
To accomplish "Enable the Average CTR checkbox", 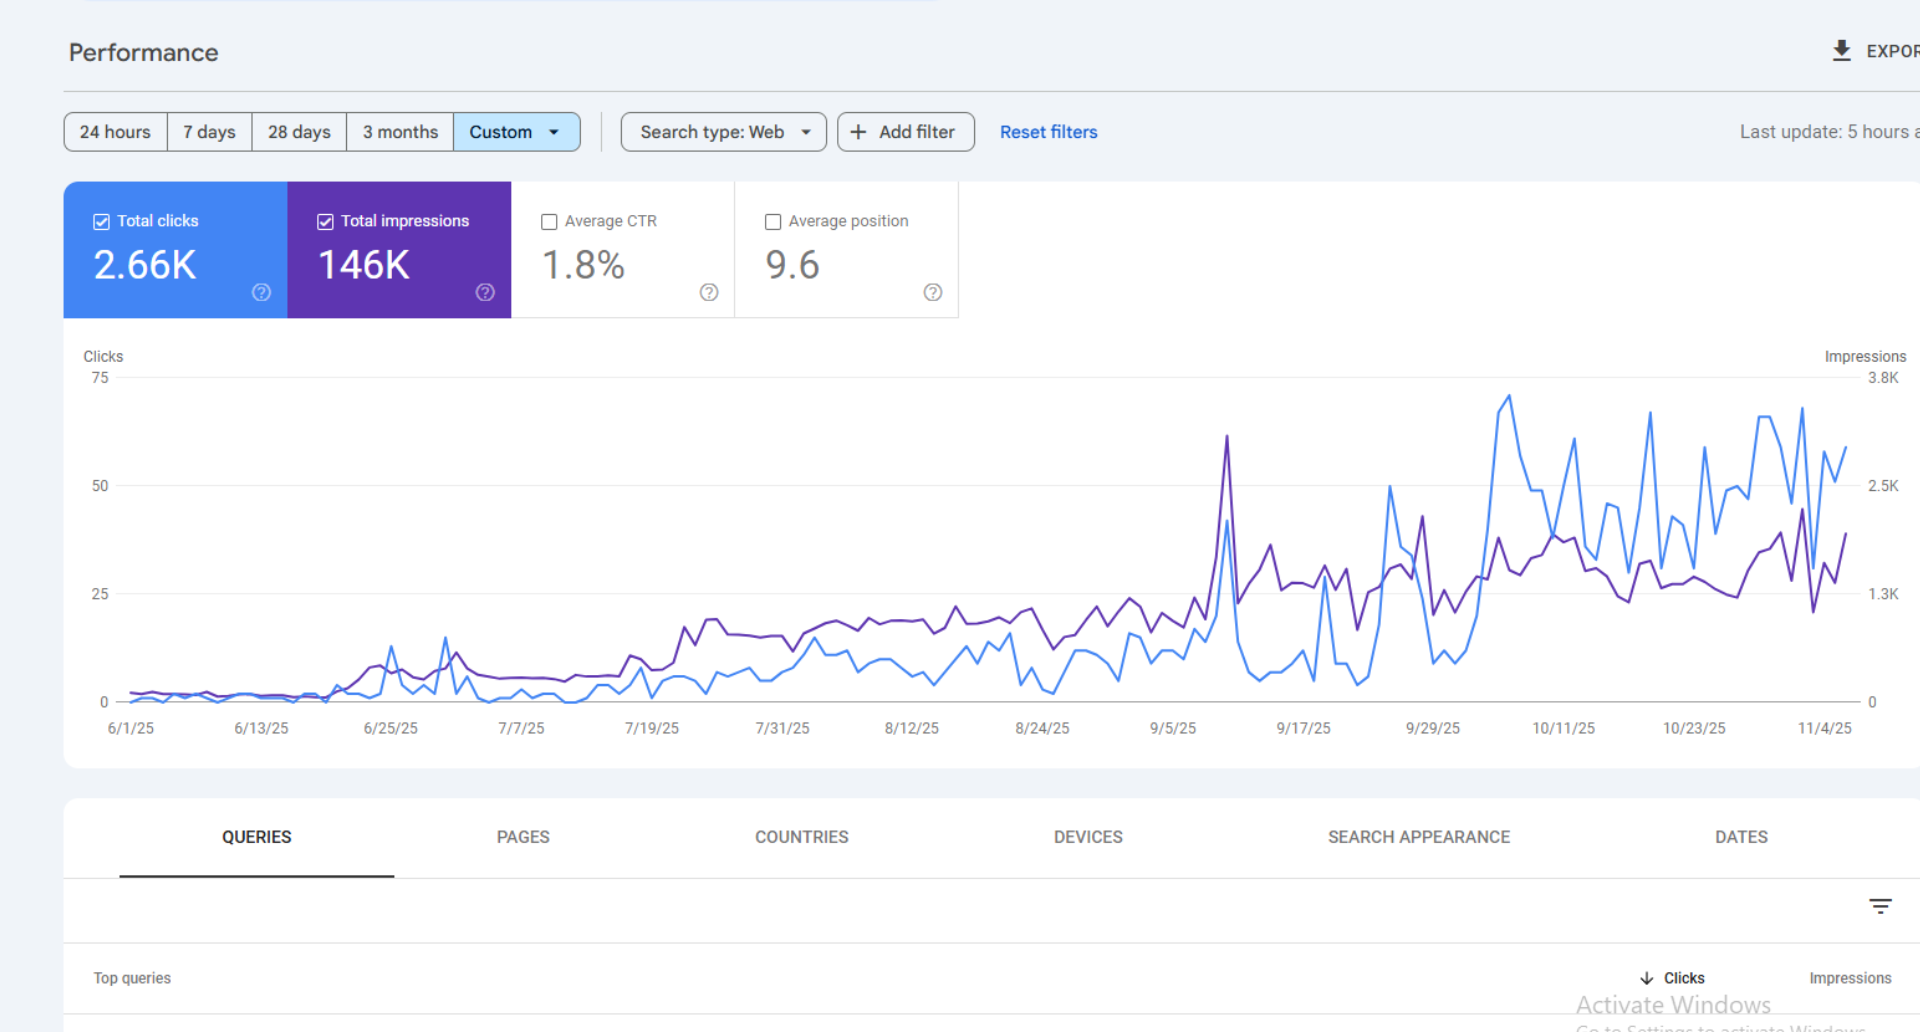I will 548,221.
